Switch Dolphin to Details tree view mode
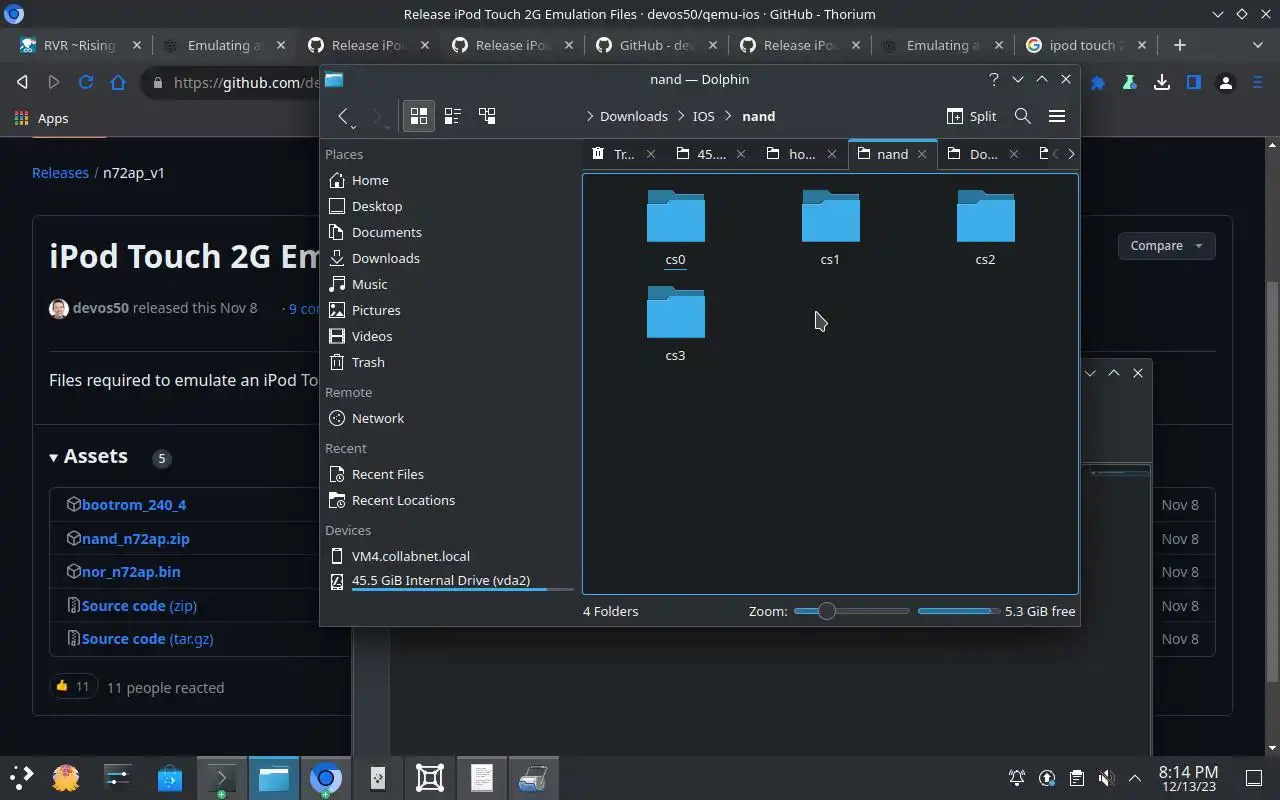Viewport: 1280px width, 800px height. tap(487, 116)
